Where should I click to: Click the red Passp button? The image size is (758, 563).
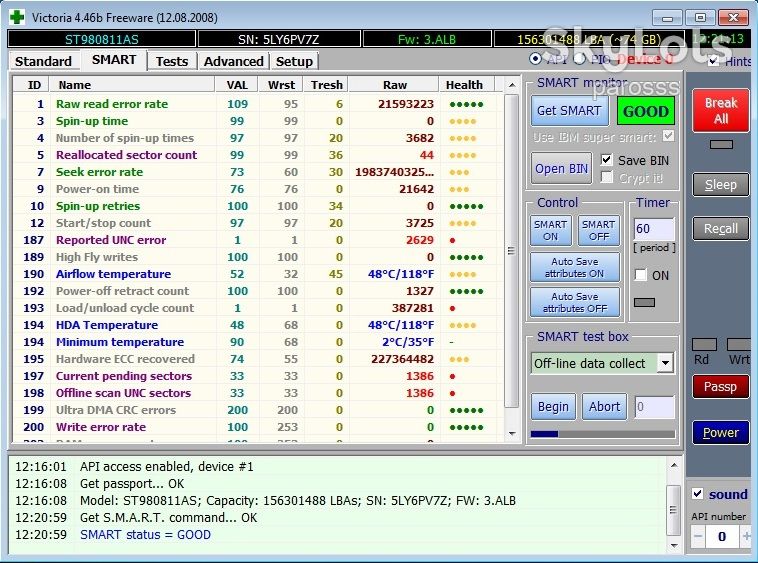coord(720,387)
